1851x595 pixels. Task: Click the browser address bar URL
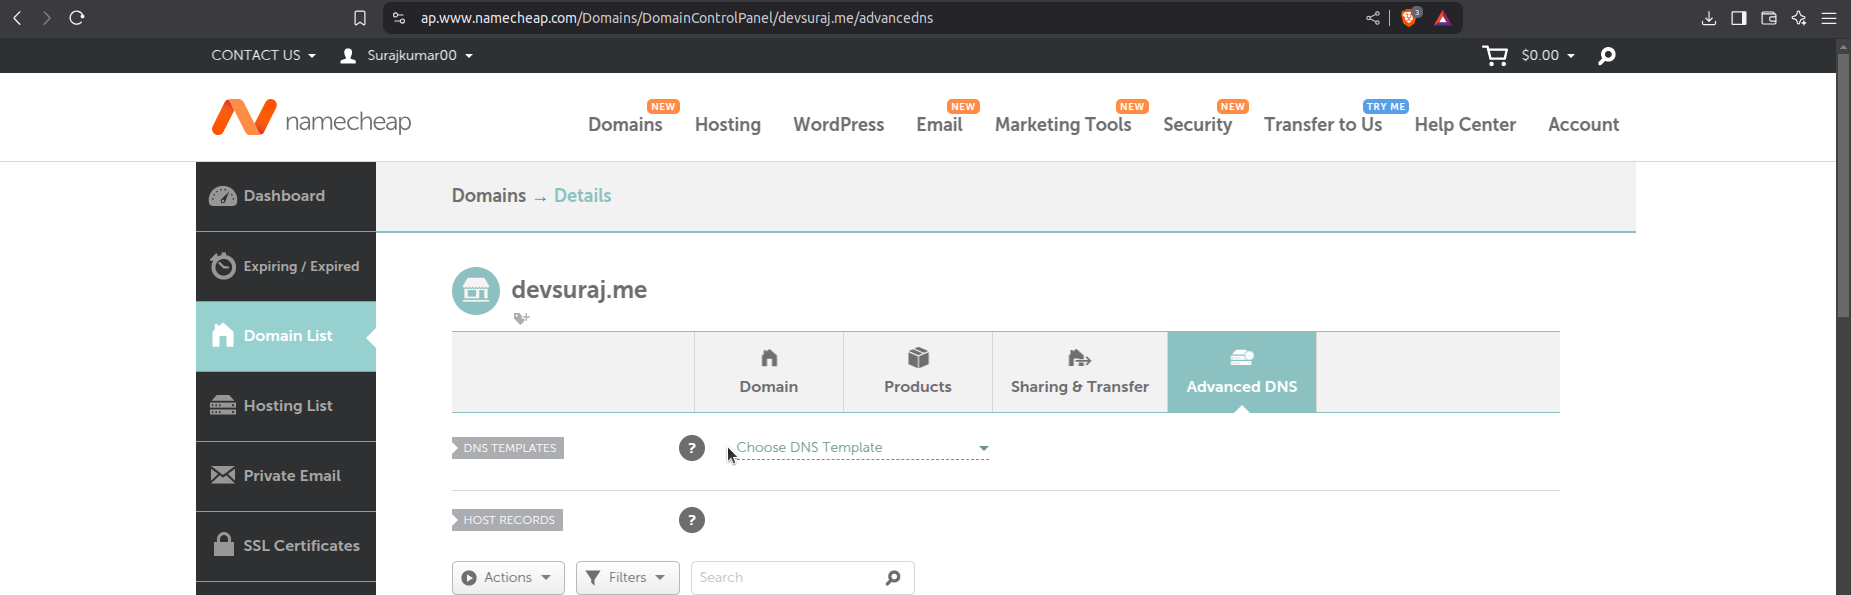677,18
